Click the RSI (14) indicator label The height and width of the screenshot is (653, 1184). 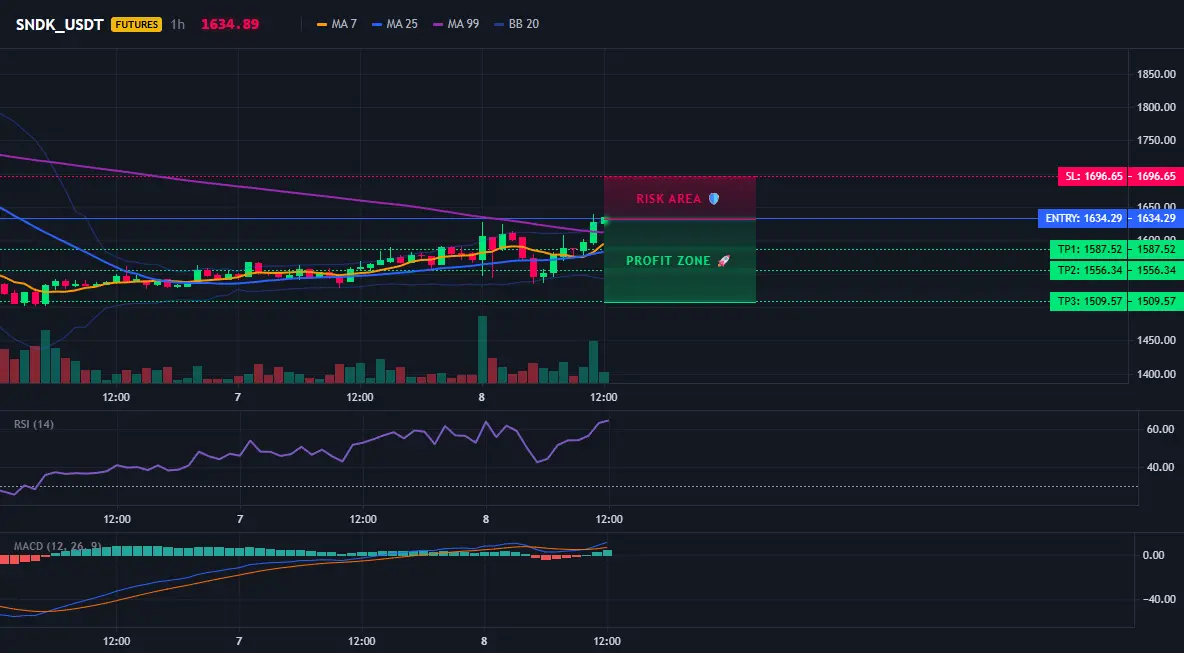(x=34, y=424)
